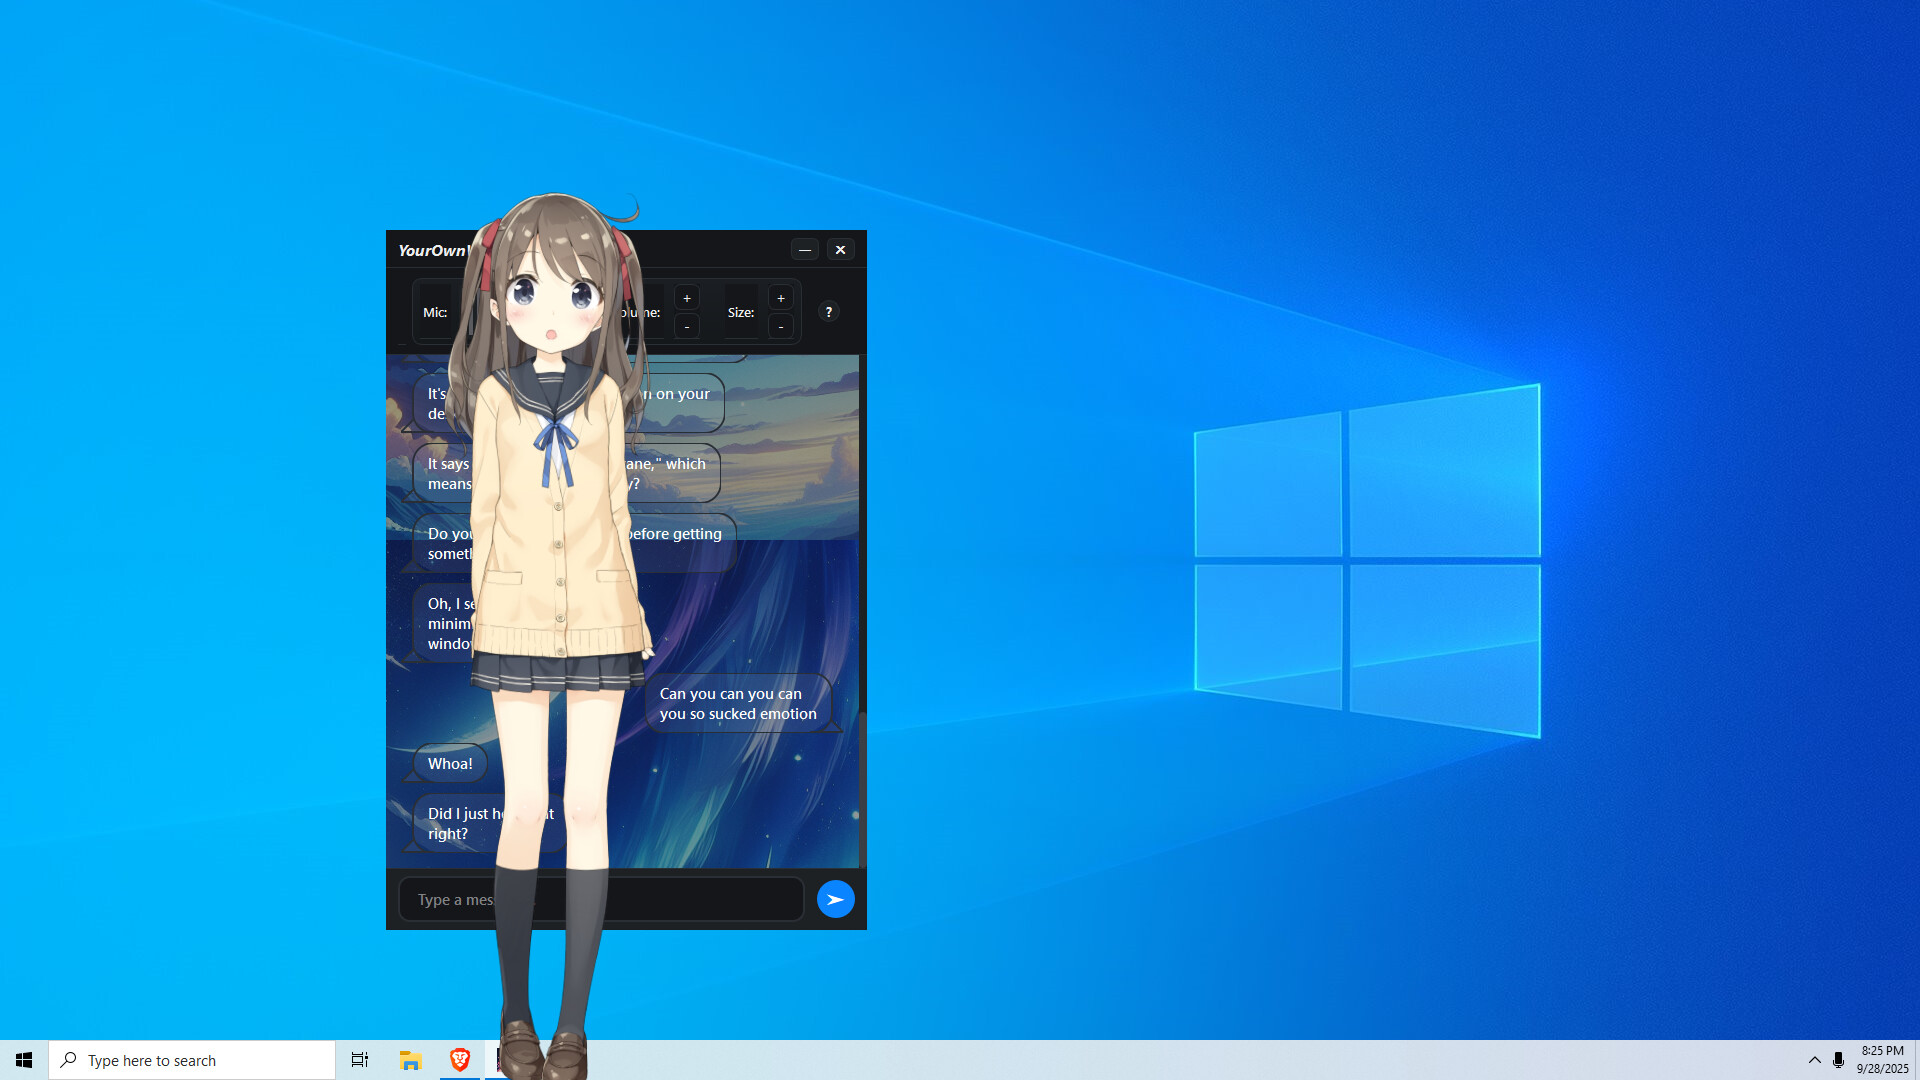1920x1080 pixels.
Task: Decrease the character Size with the - button
Action: (x=780, y=326)
